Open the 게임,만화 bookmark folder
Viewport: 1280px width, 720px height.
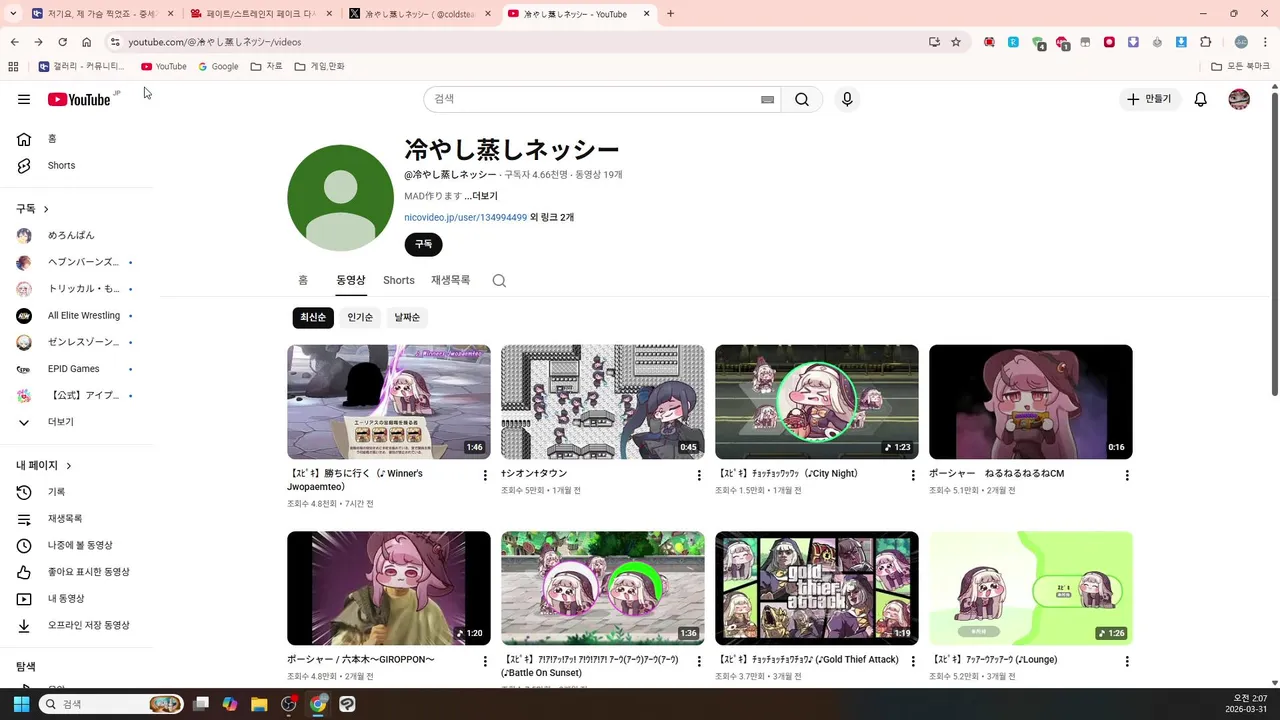(320, 66)
